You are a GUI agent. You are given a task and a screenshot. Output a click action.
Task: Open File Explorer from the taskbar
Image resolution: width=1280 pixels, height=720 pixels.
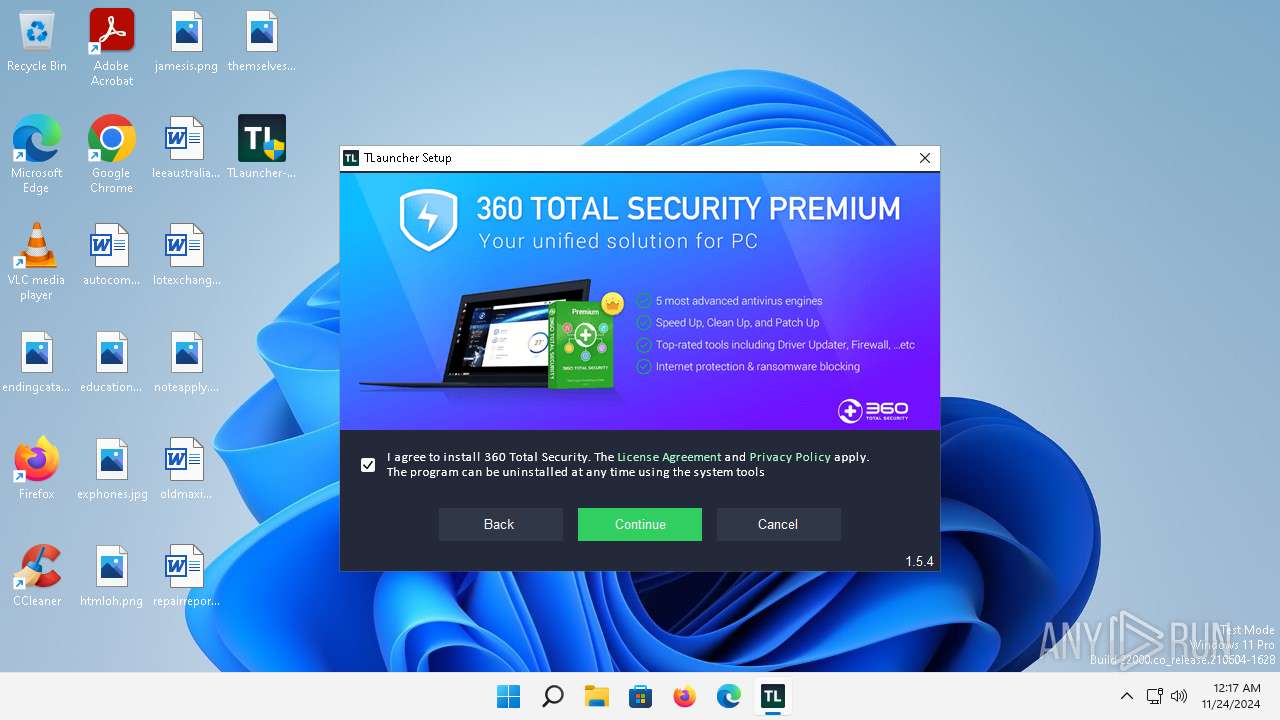coord(597,696)
